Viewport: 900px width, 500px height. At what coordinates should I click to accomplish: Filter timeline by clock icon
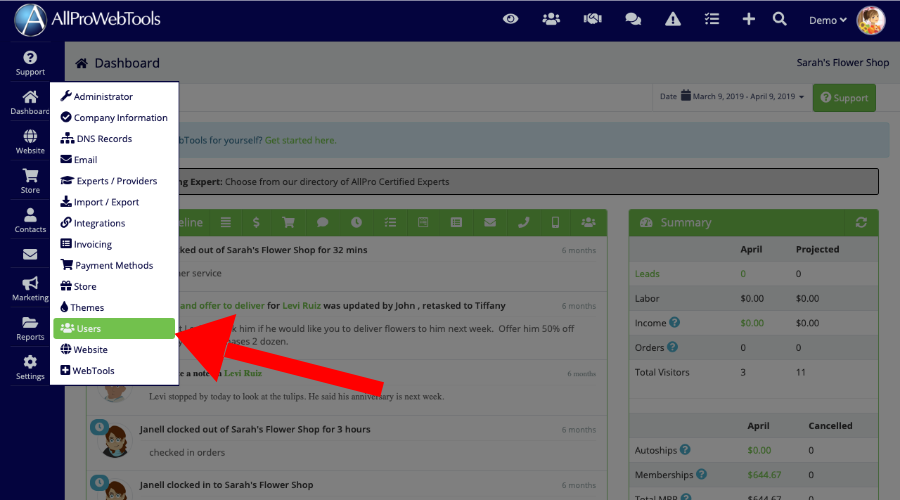pos(356,223)
